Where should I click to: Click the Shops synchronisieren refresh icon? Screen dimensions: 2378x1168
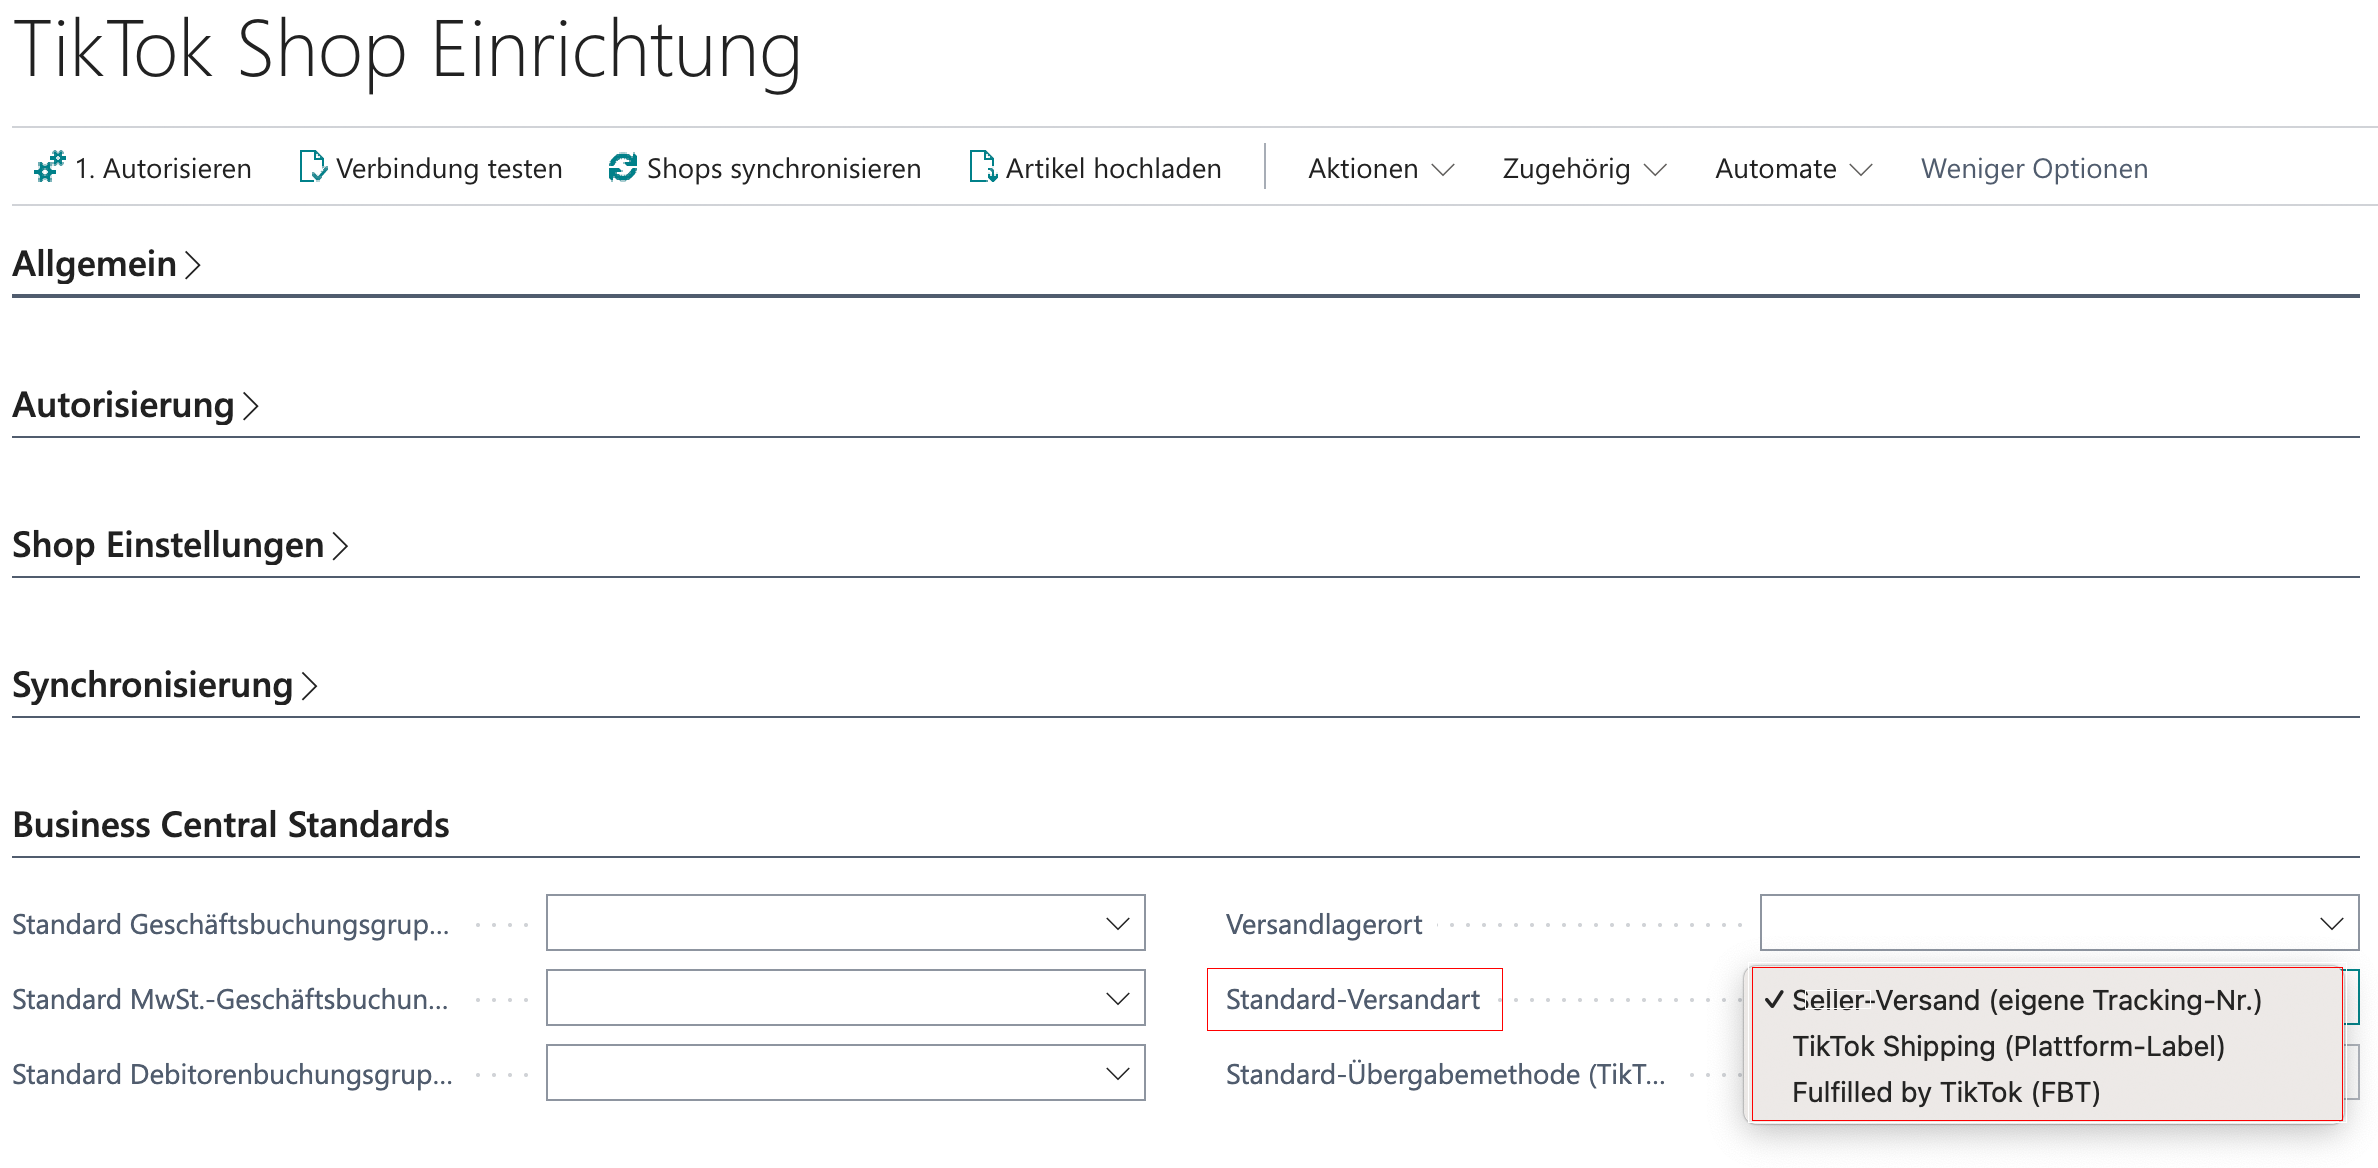622,167
